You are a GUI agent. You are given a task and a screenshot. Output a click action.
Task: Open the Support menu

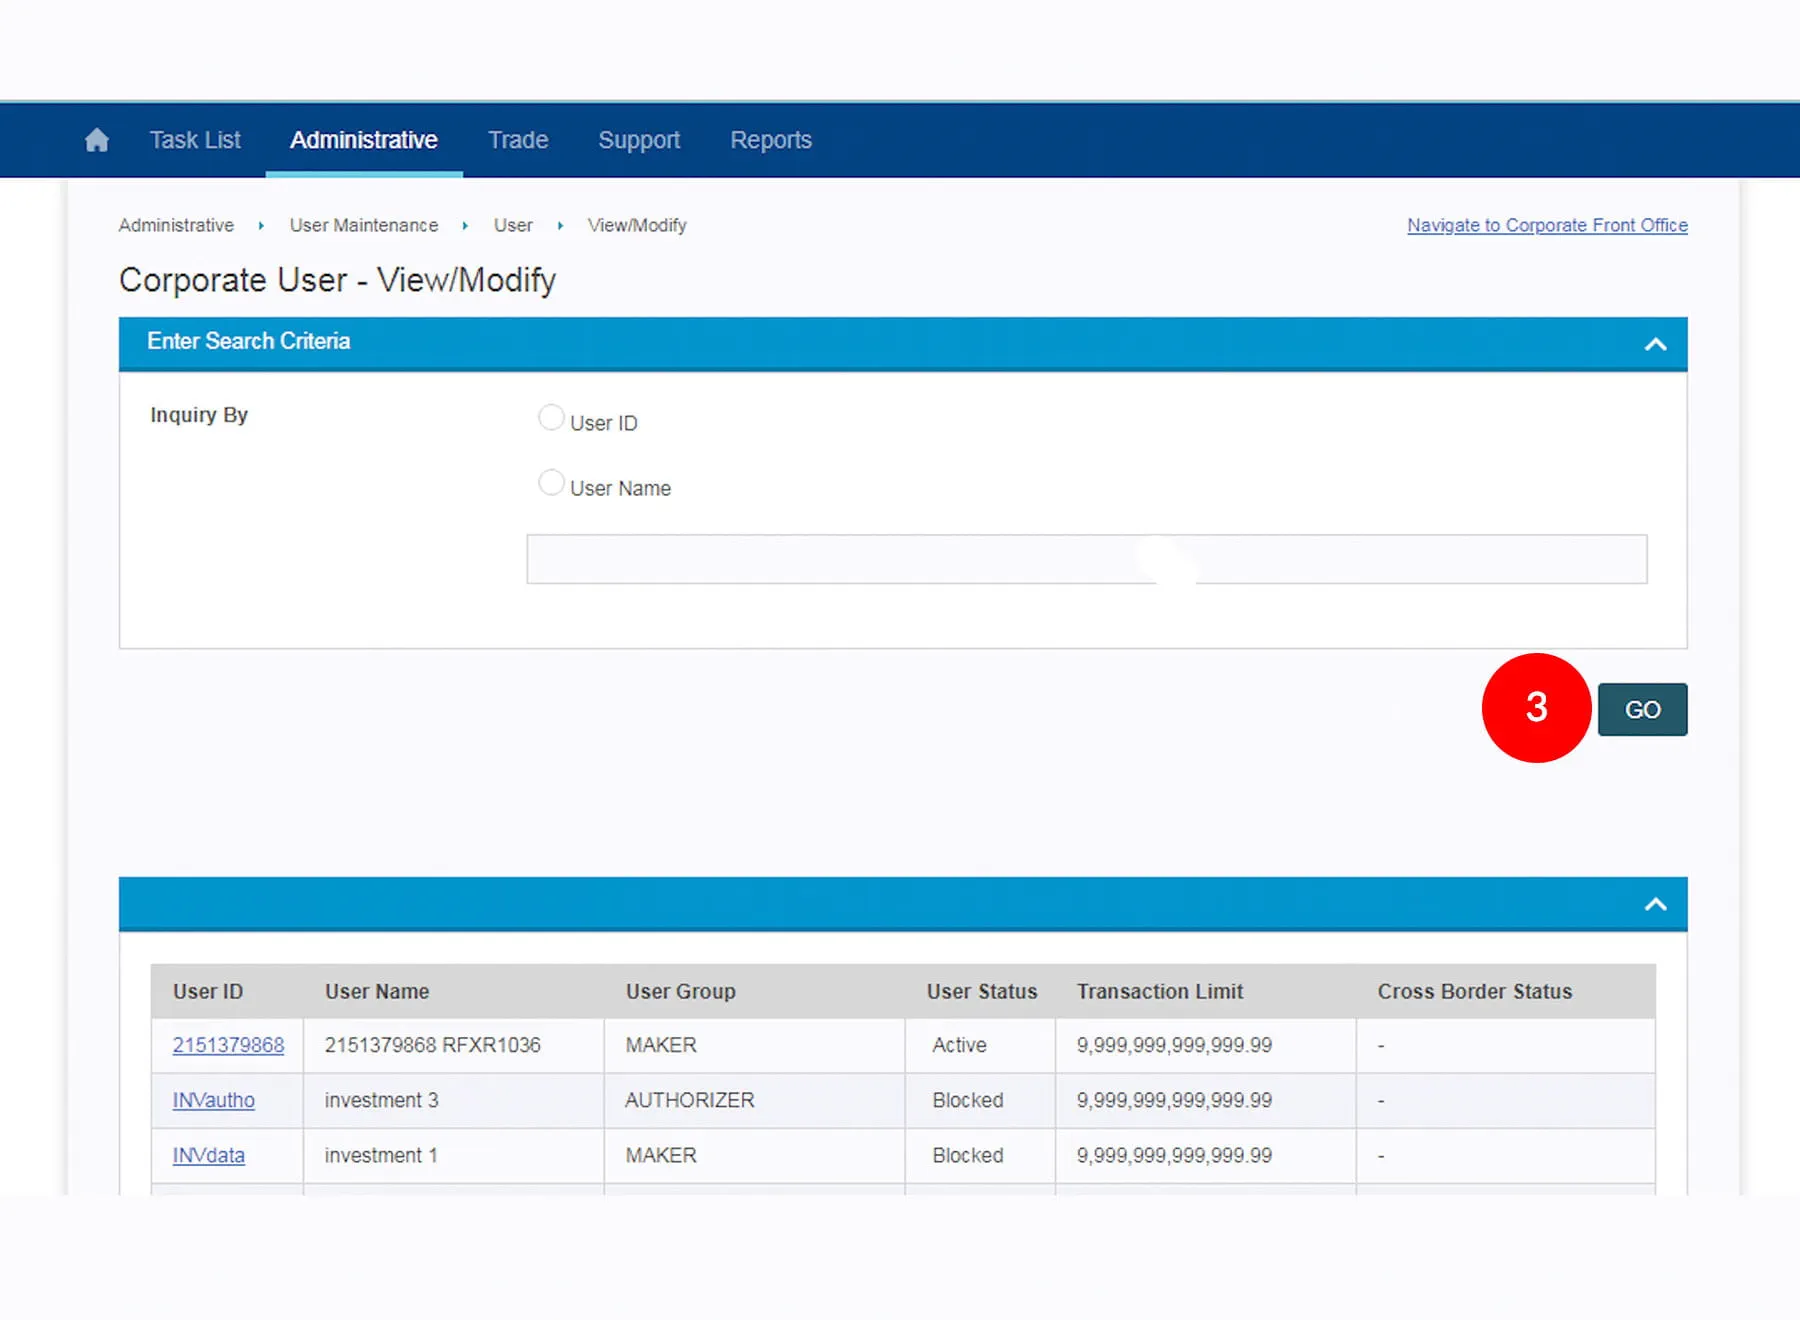(x=638, y=140)
